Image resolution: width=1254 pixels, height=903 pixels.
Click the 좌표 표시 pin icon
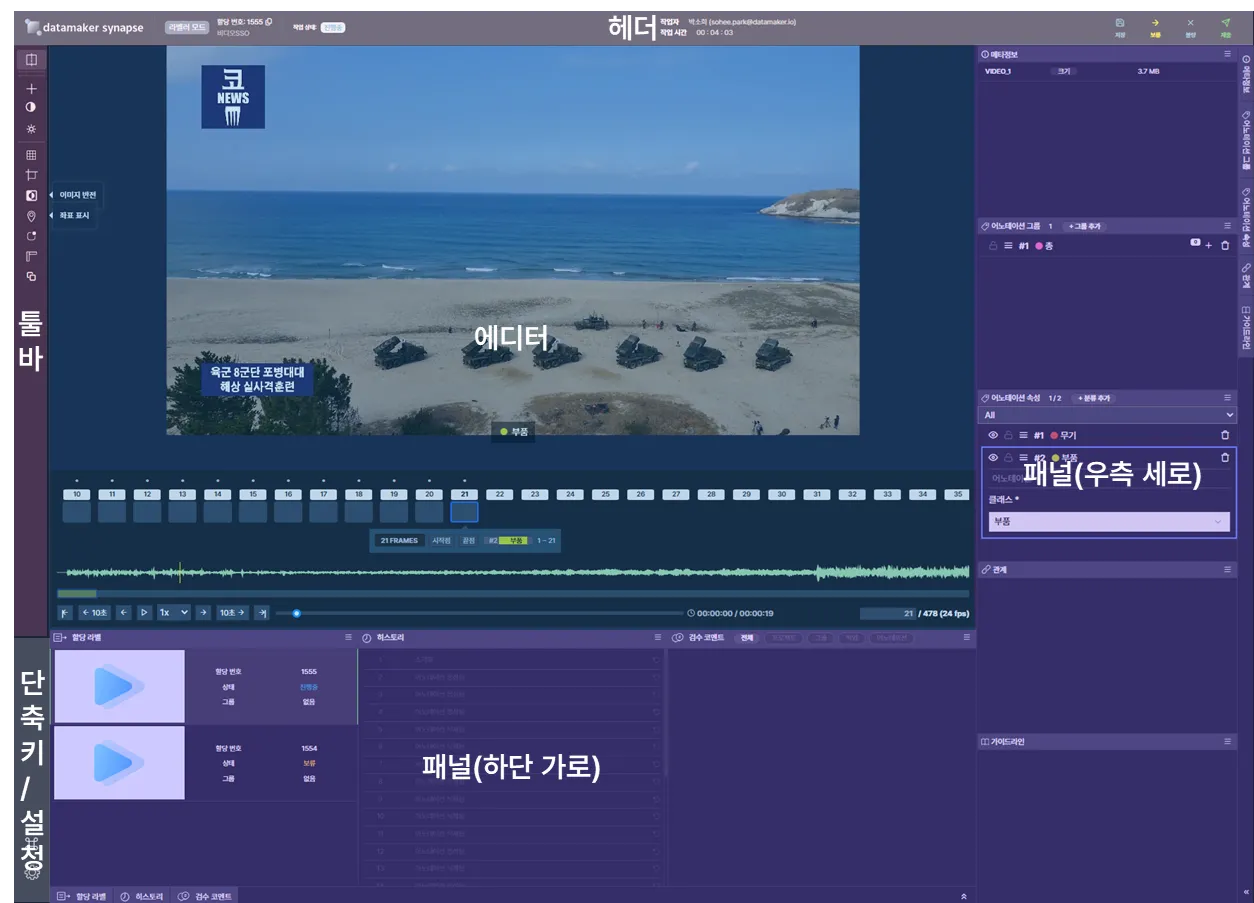31,216
